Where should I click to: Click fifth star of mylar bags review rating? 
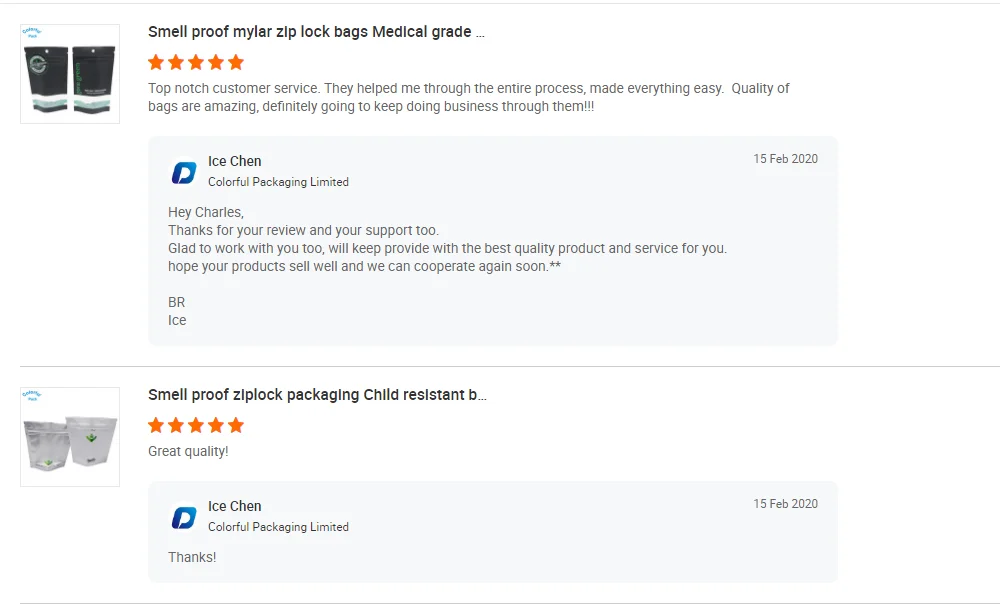(x=236, y=62)
